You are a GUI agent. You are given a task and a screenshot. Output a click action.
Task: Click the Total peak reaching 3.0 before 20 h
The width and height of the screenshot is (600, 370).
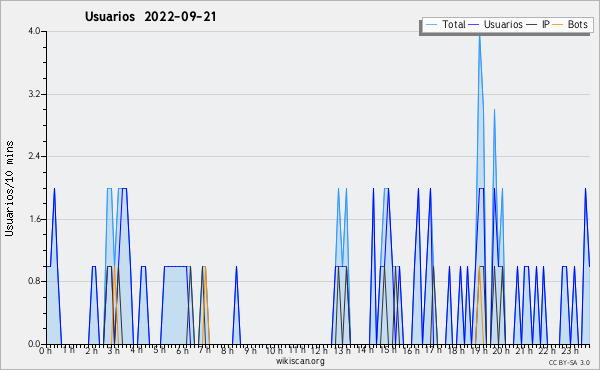(x=494, y=111)
